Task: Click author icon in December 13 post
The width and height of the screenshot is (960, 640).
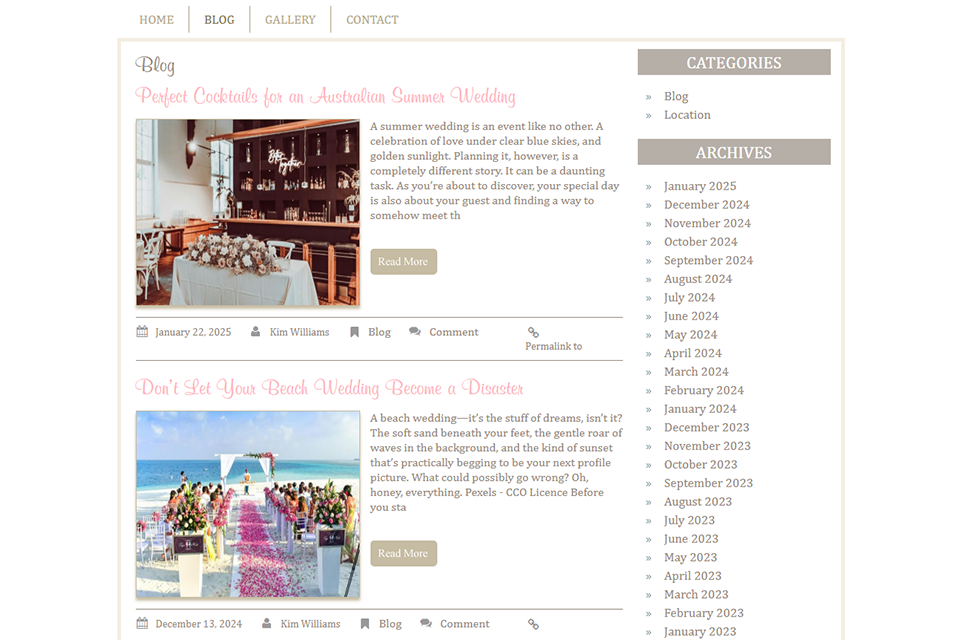Action: coord(266,623)
